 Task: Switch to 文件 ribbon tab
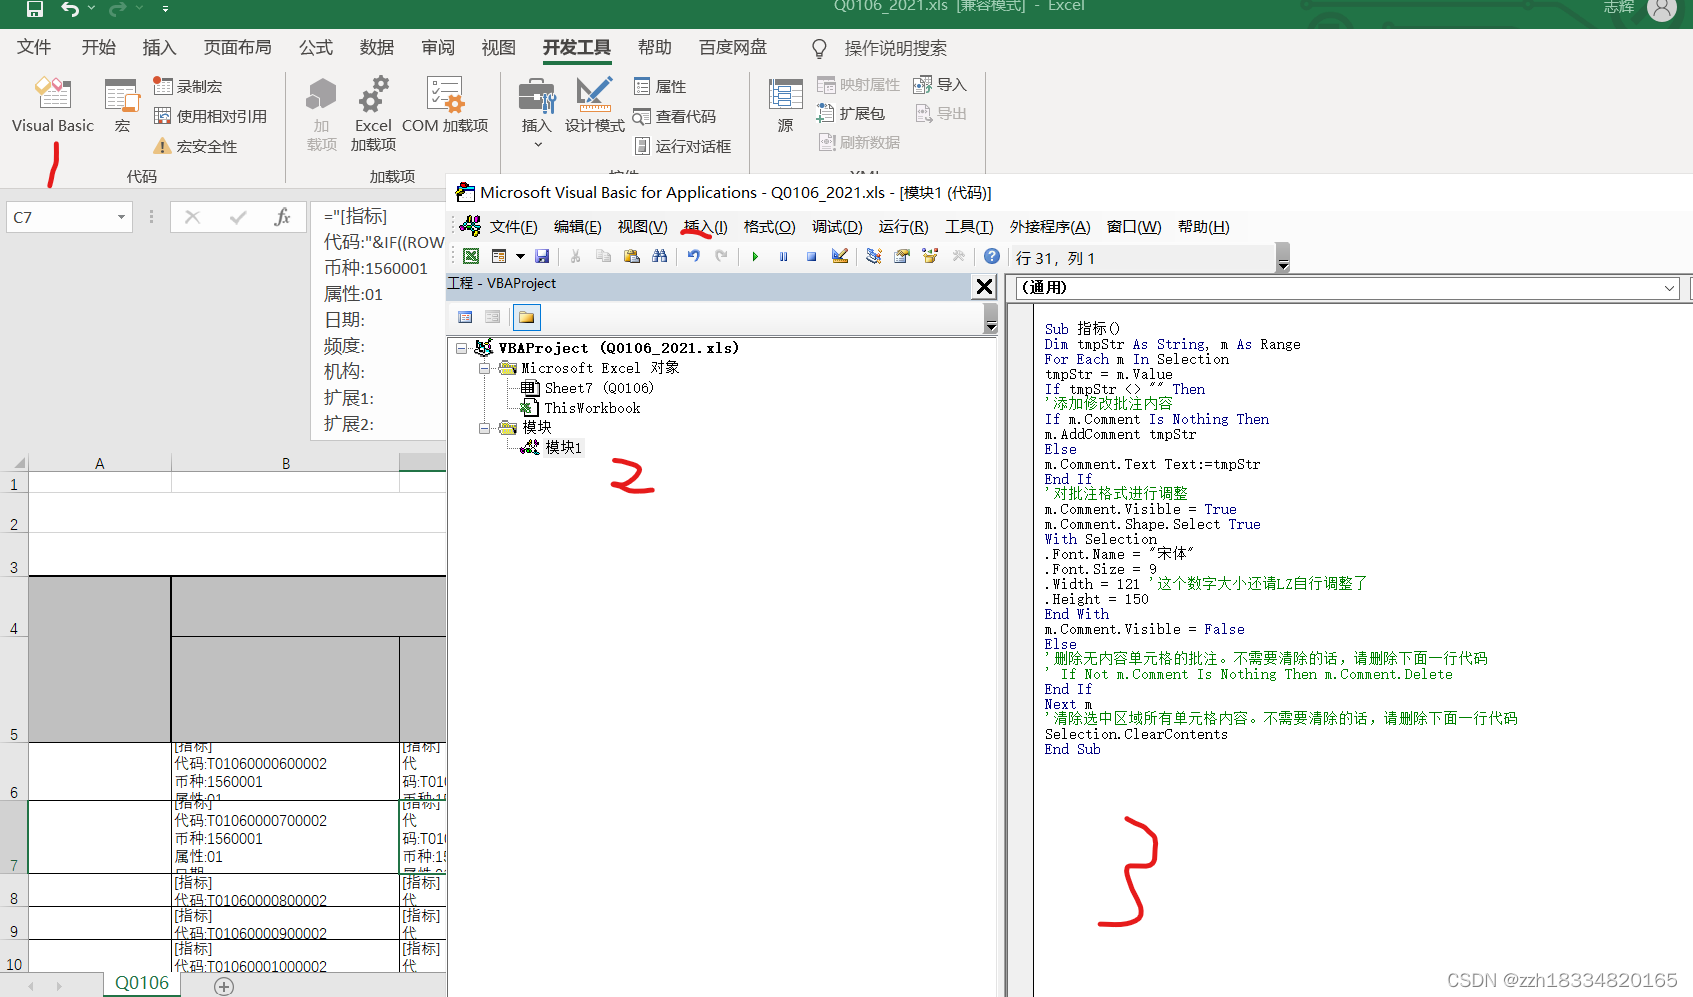pos(34,47)
